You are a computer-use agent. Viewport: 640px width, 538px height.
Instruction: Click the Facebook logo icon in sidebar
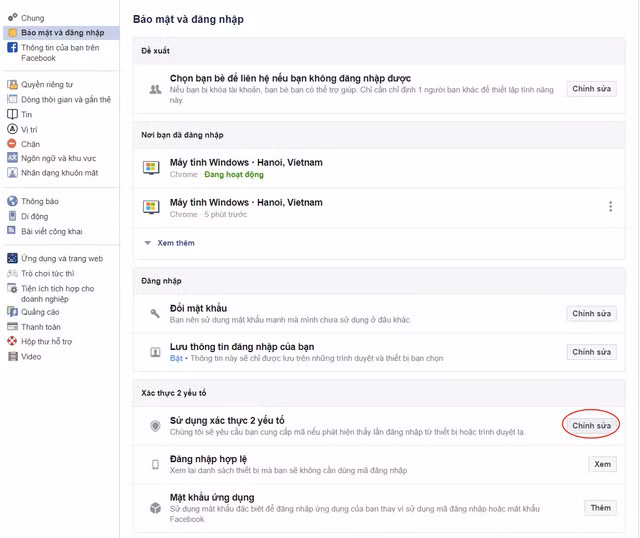pos(13,47)
